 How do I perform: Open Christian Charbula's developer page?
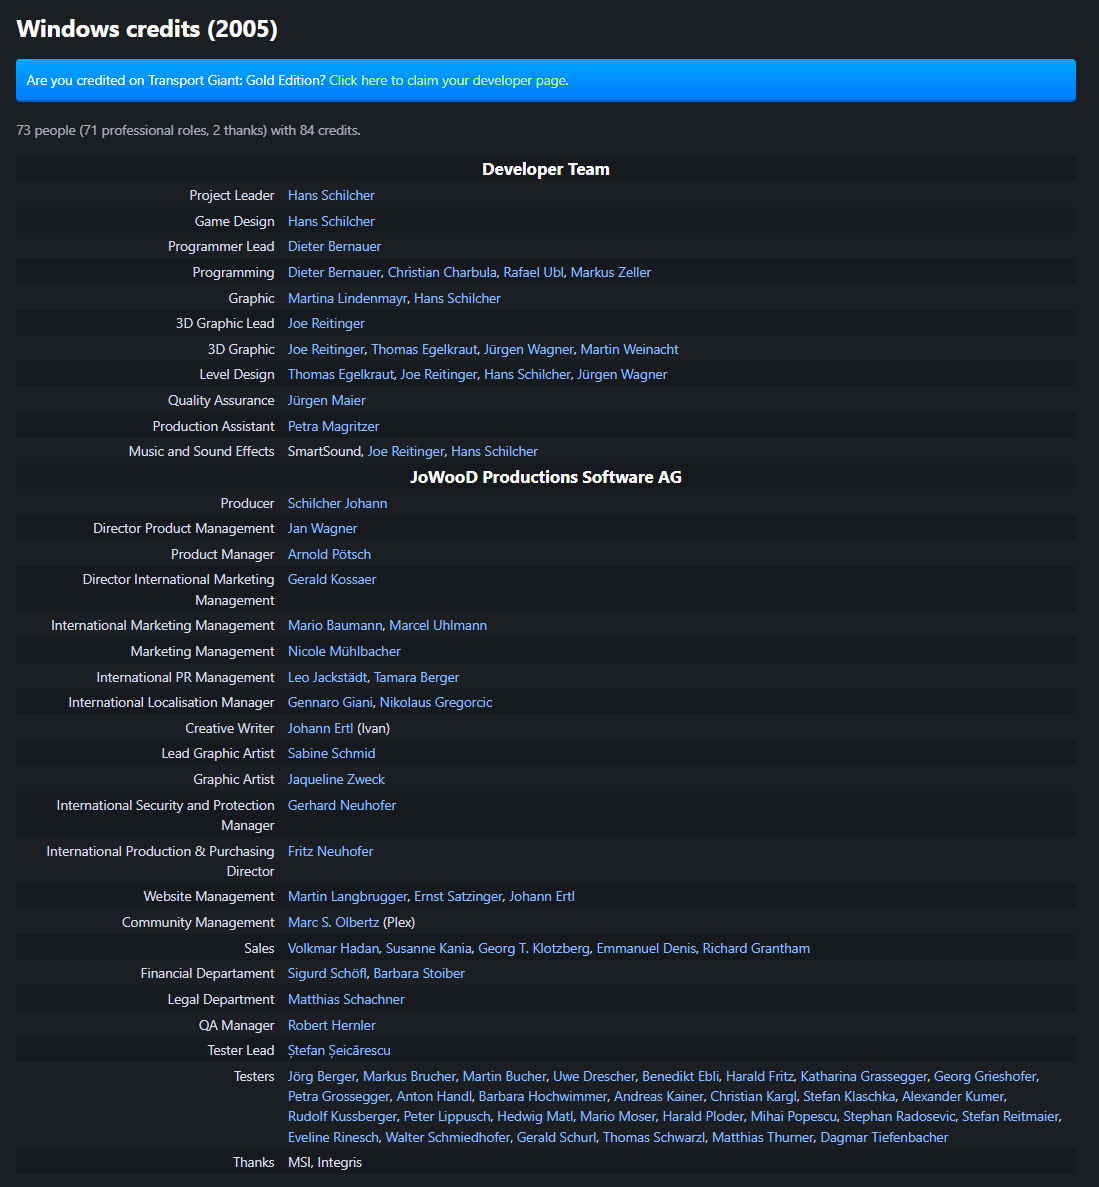click(x=442, y=273)
